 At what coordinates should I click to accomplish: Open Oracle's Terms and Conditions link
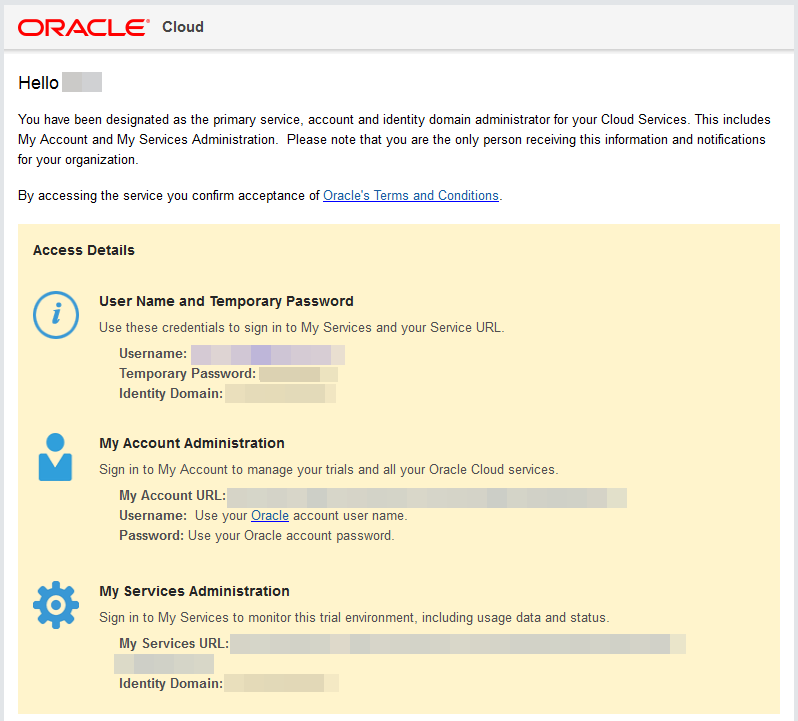(410, 196)
